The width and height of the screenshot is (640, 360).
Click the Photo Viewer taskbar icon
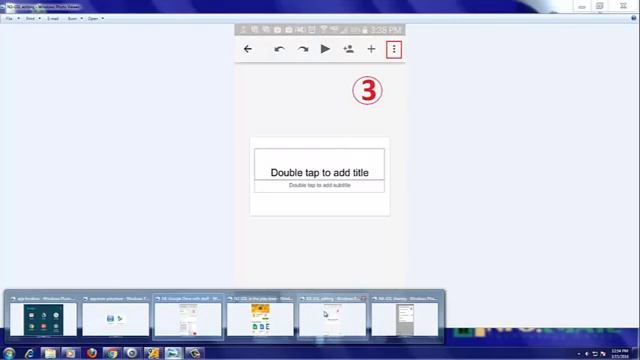(173, 353)
